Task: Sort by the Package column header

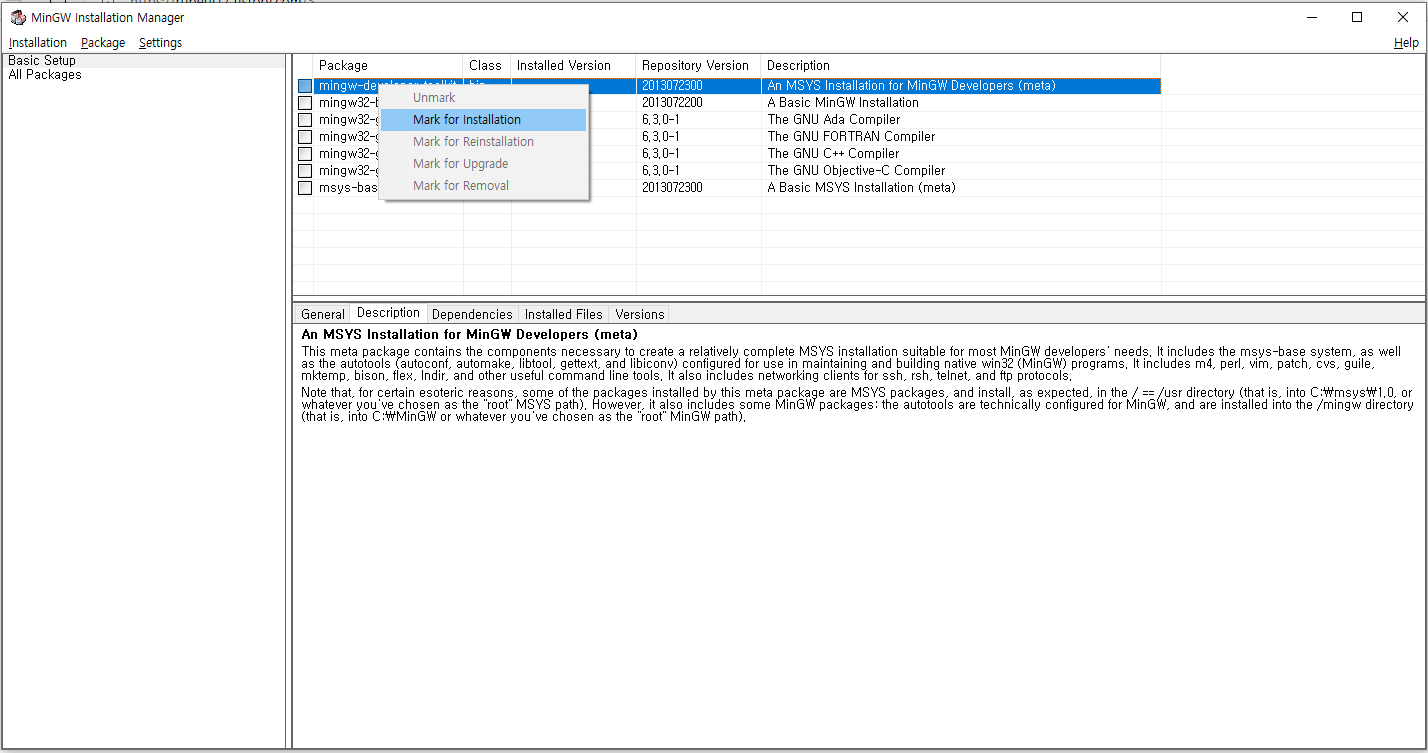Action: click(388, 66)
